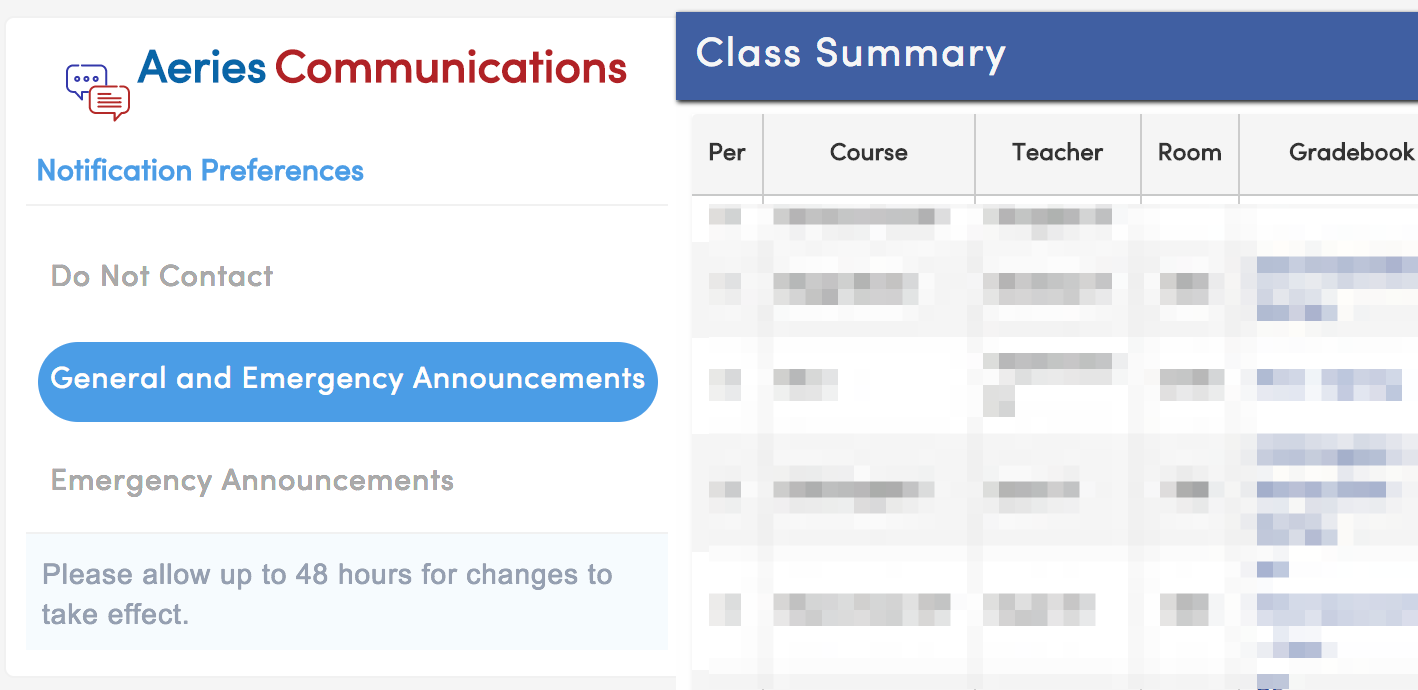The height and width of the screenshot is (690, 1418).
Task: Select the Do Not Contact option
Action: tap(162, 276)
